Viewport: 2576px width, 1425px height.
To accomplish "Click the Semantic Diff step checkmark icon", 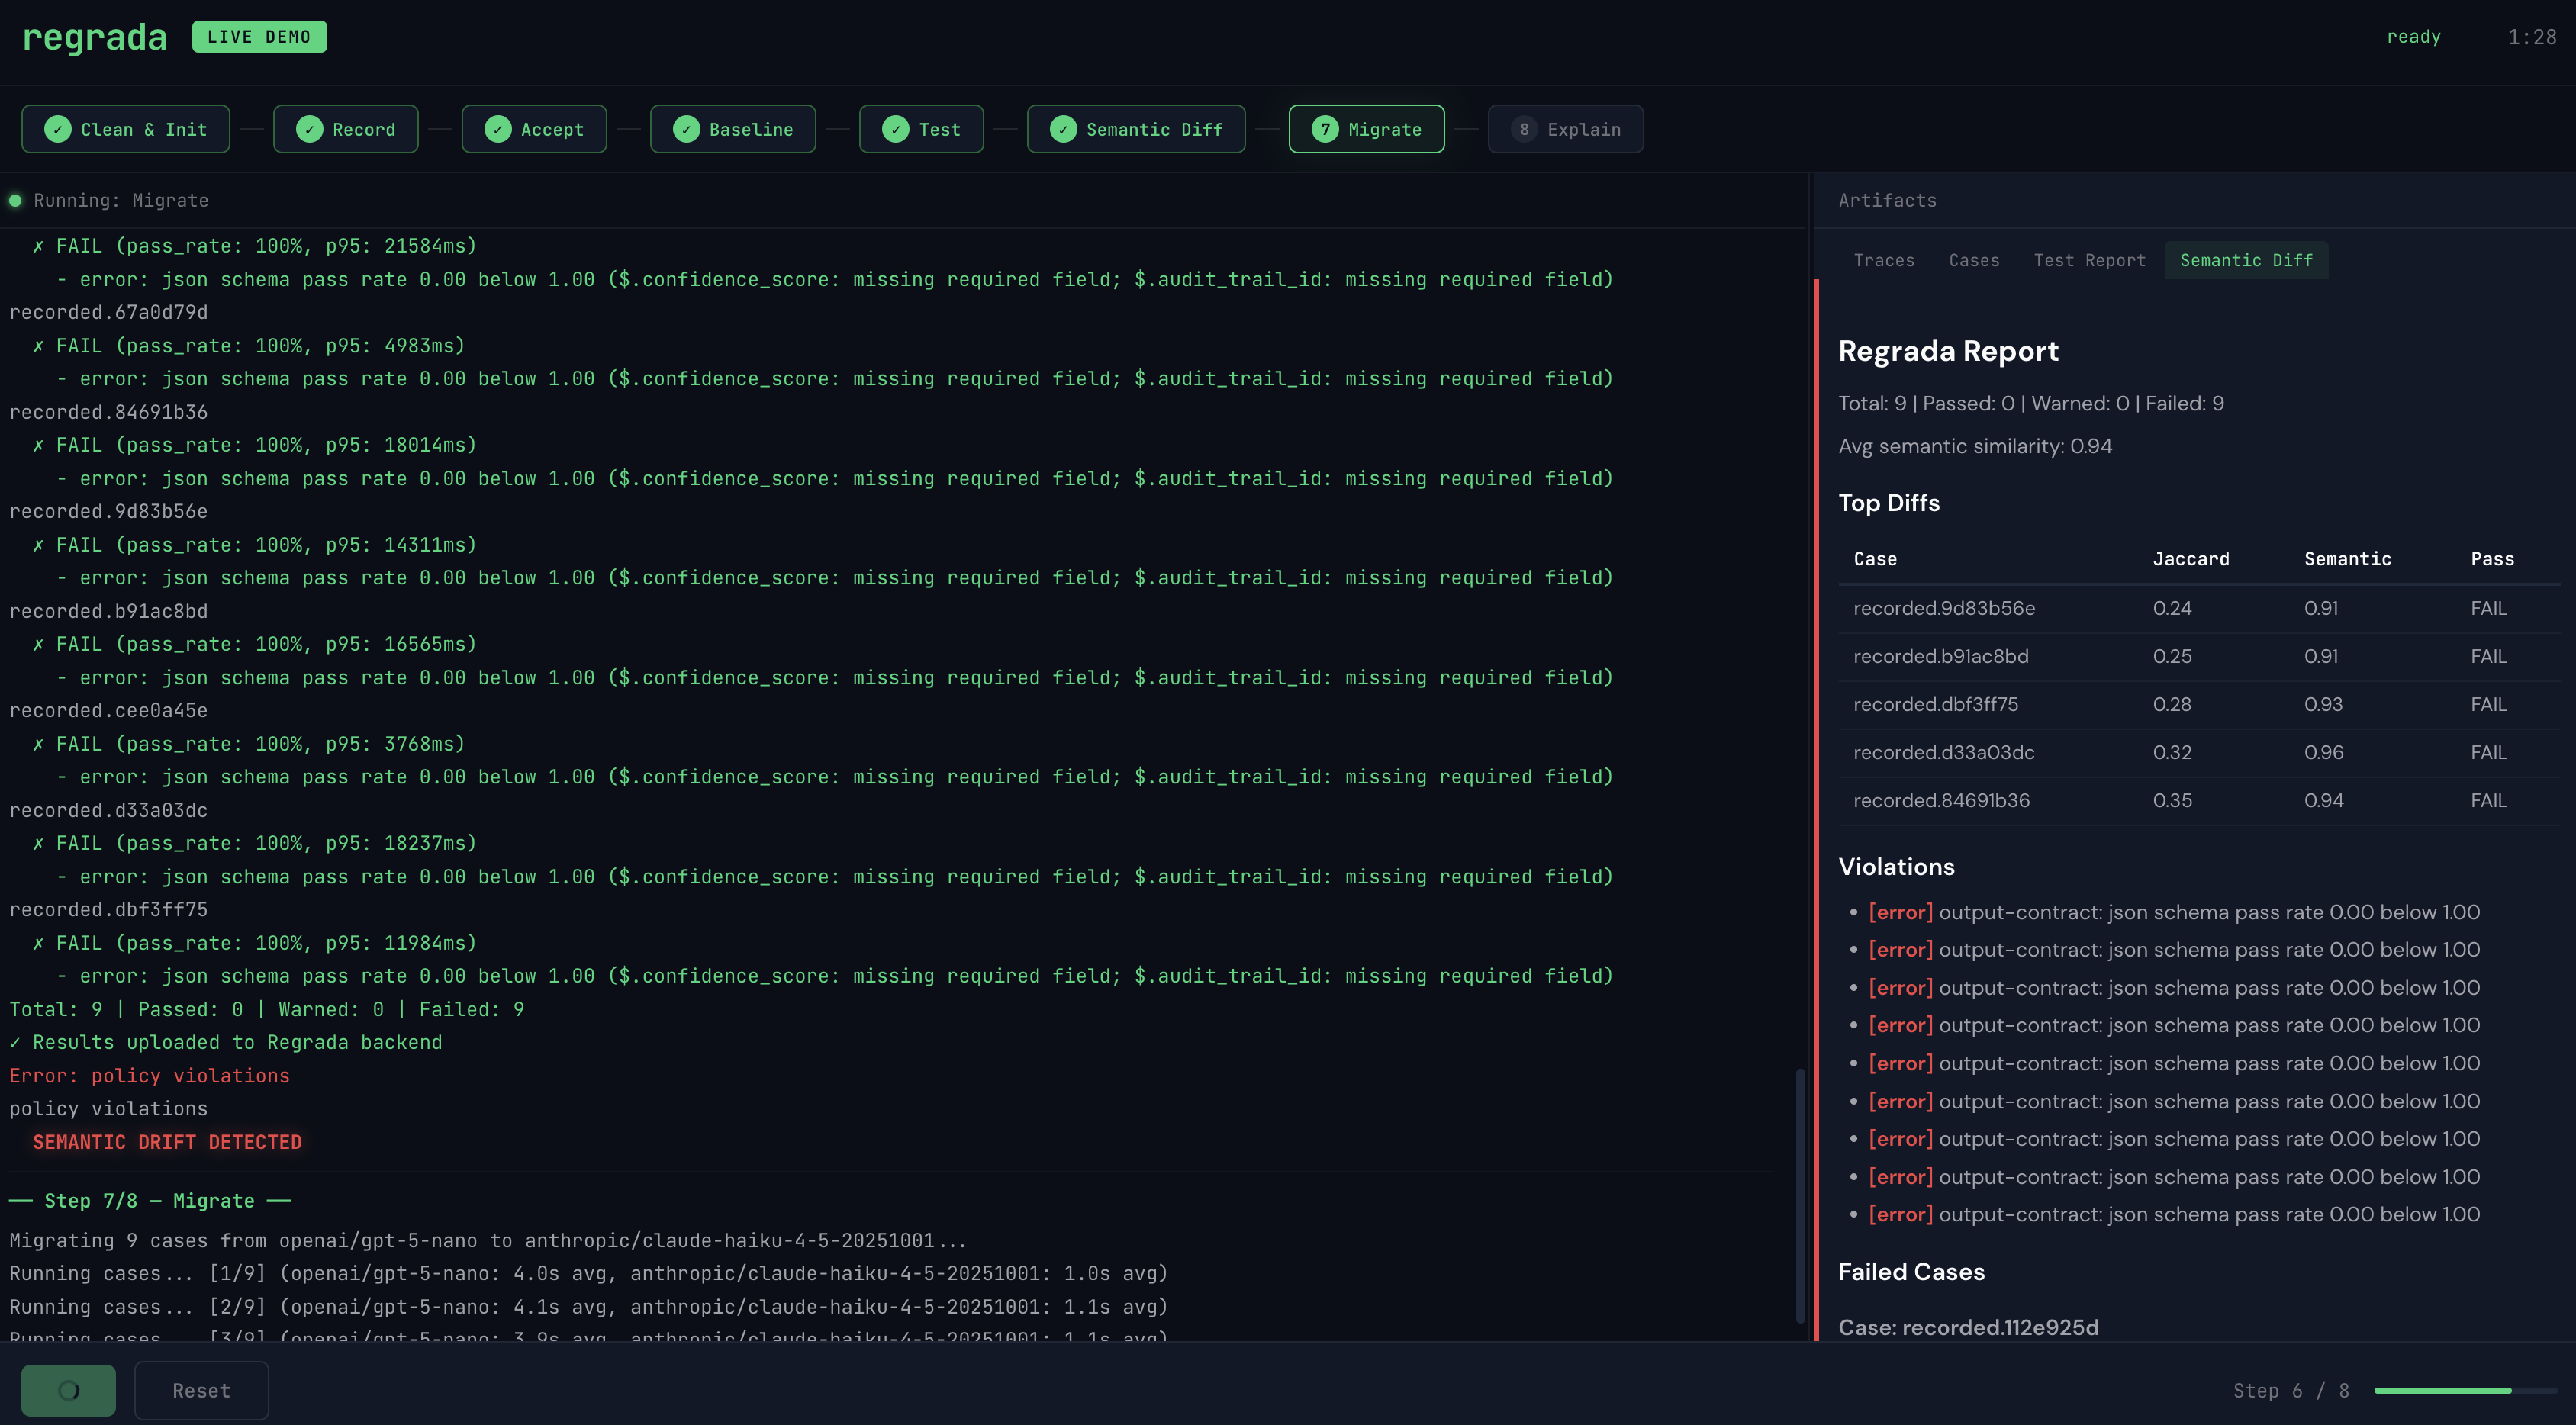I will tap(1064, 129).
